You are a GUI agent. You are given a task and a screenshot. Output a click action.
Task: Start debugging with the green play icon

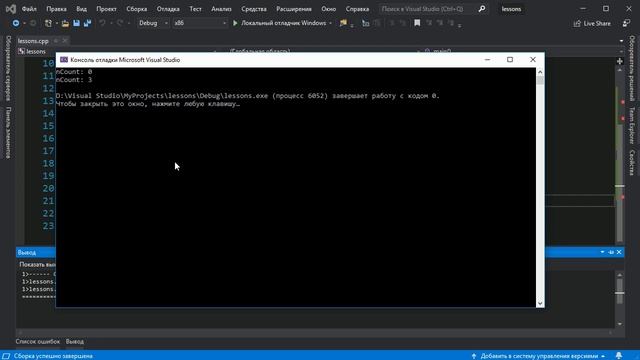235,23
